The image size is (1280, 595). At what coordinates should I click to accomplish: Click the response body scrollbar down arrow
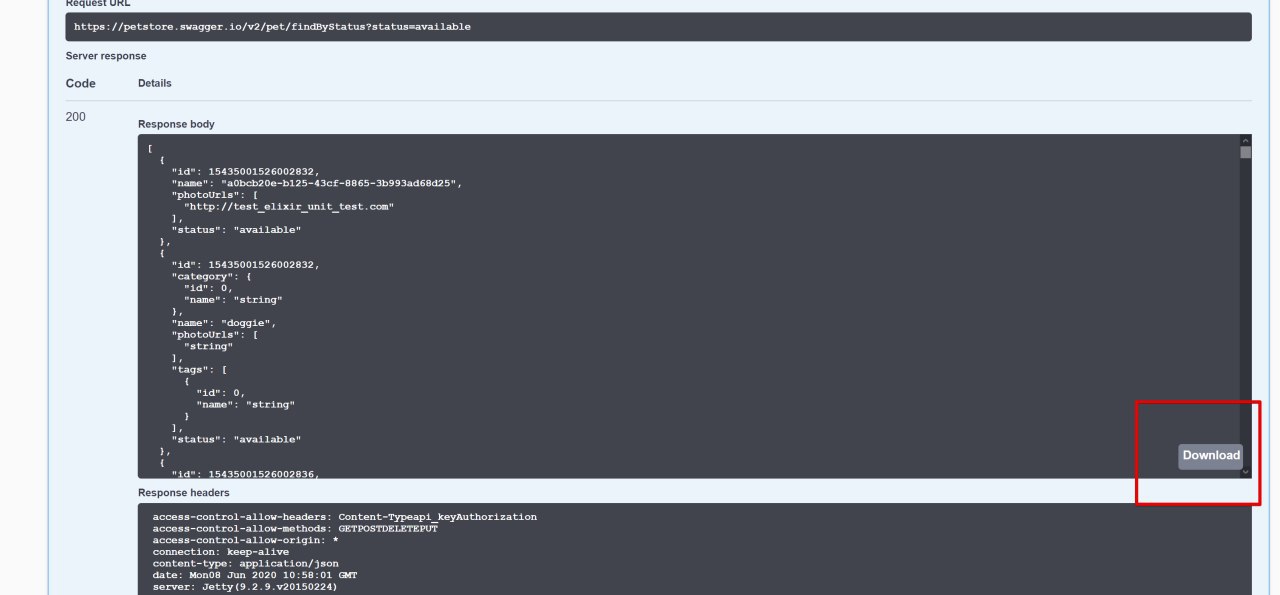pyautogui.click(x=1245, y=472)
